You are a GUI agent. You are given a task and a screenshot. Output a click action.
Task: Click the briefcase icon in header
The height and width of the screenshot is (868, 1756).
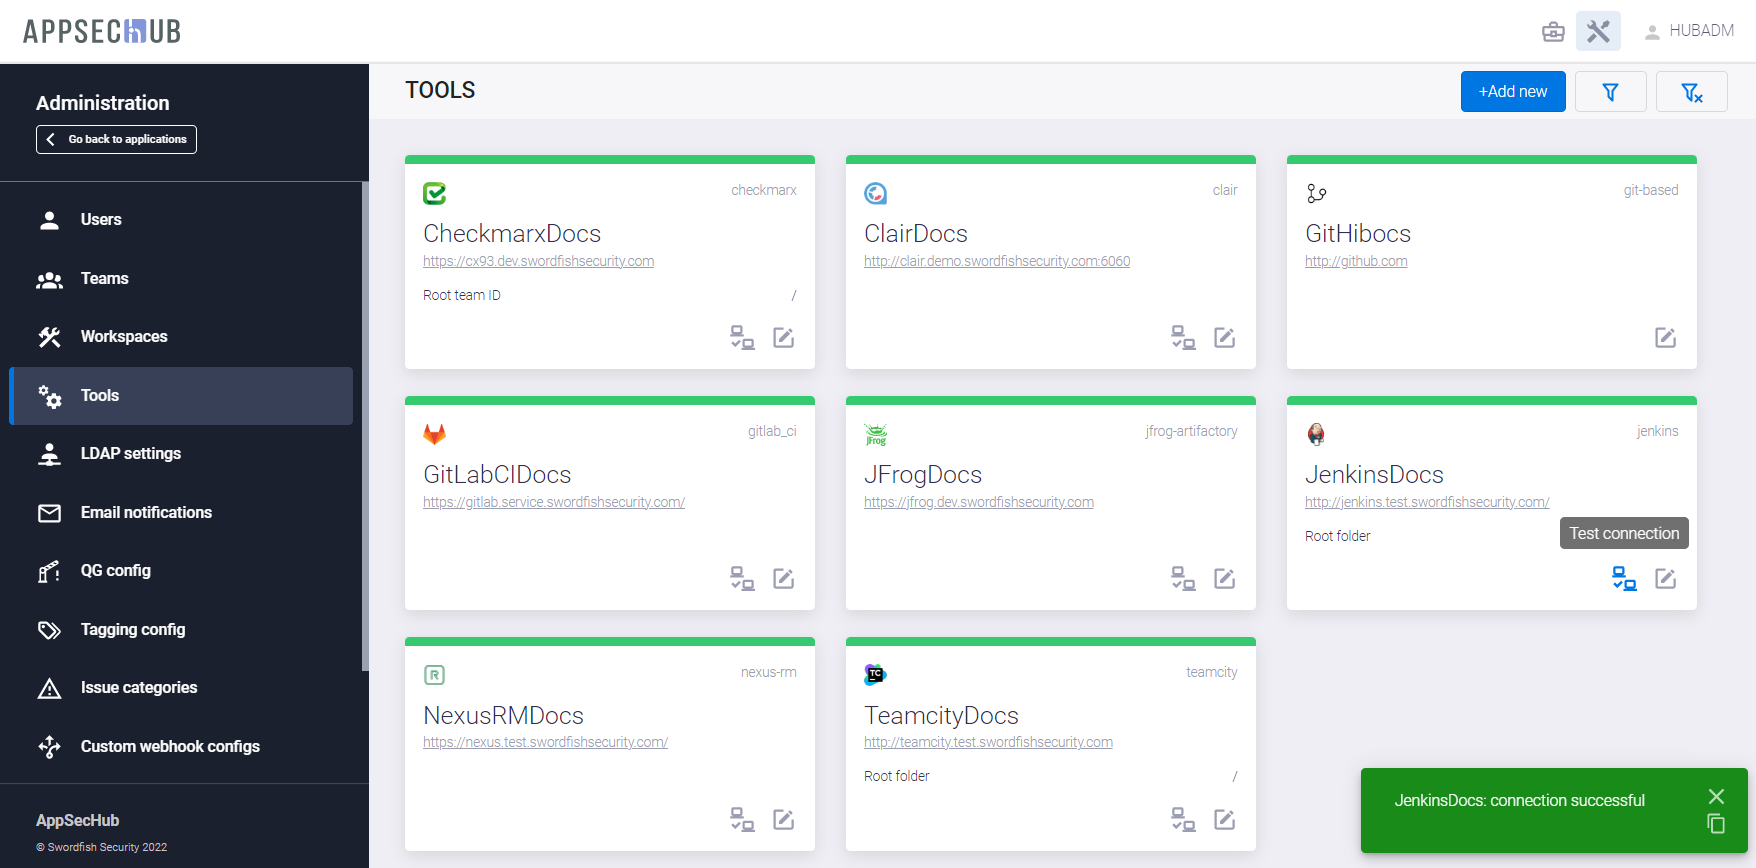[1553, 31]
